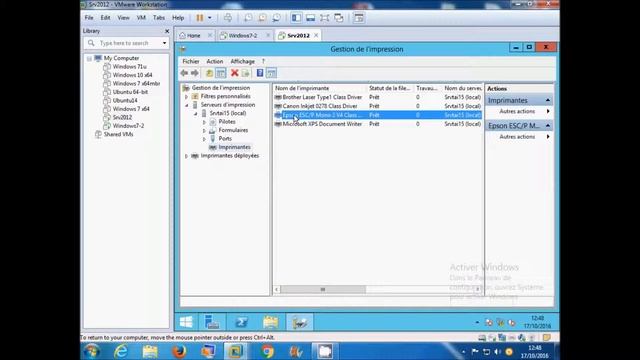Collapse the Imprimantes section in the Actions pane
640x360 pixels.
pyautogui.click(x=548, y=100)
